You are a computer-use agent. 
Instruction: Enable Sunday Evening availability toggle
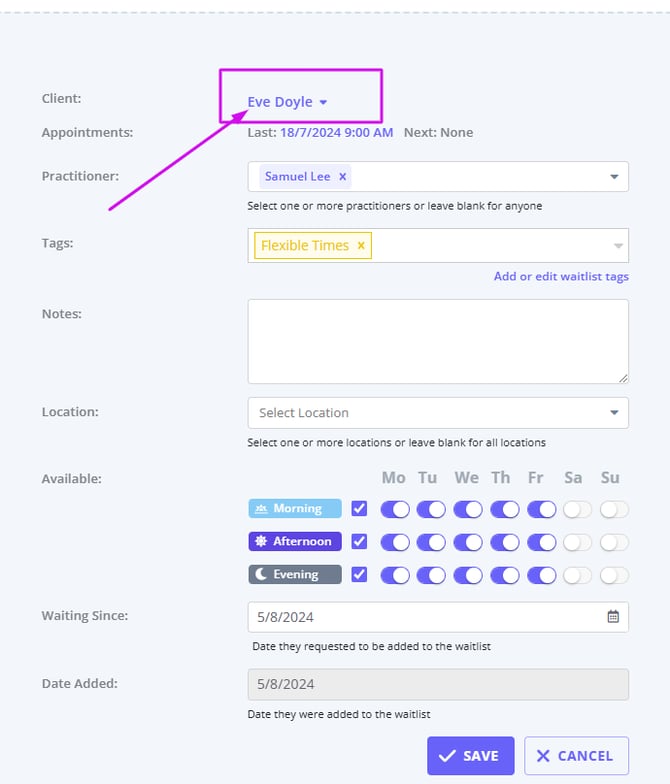point(613,575)
